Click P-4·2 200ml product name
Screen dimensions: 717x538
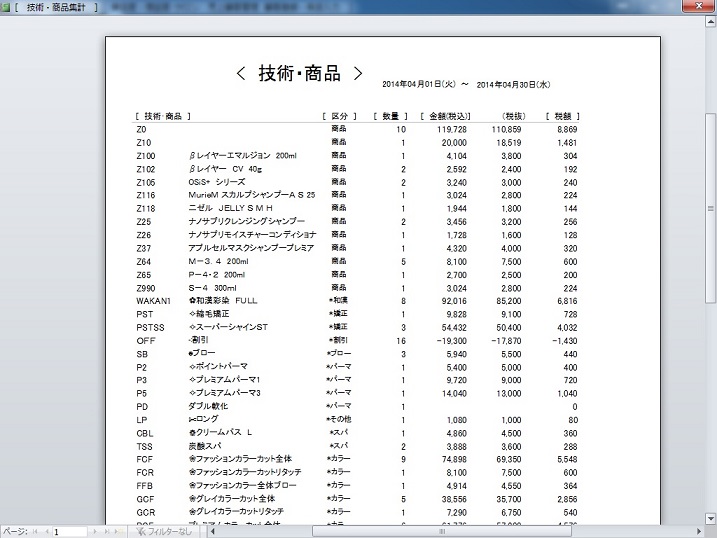point(217,275)
